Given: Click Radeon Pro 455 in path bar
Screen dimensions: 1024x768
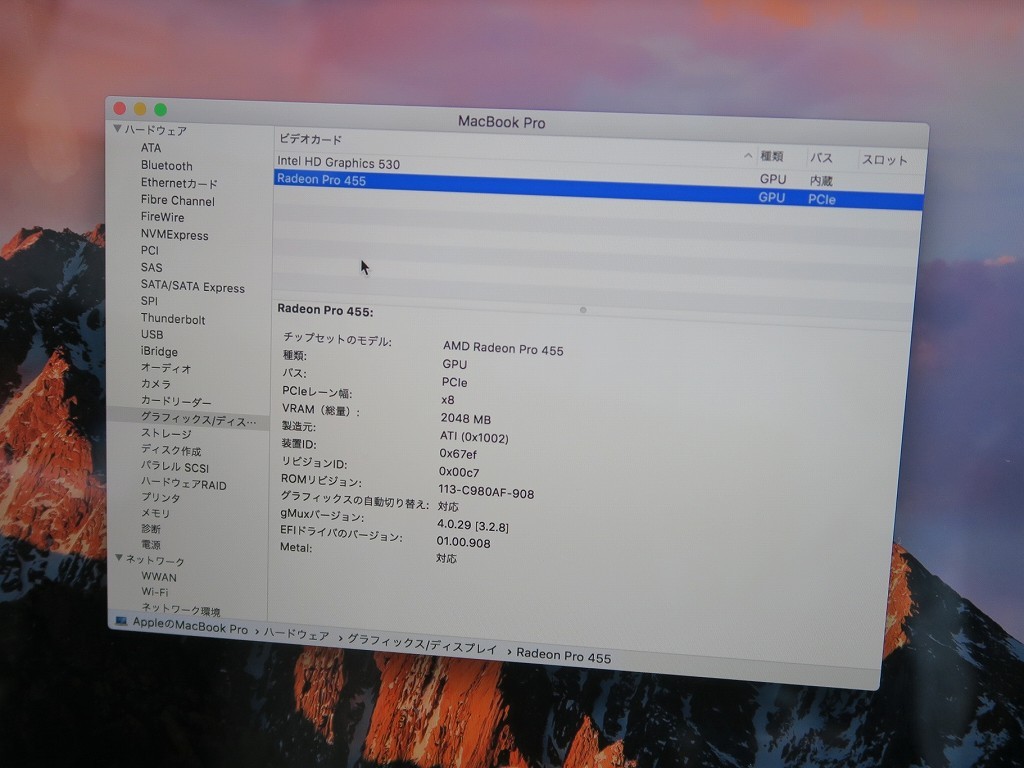Looking at the screenshot, I should (x=564, y=655).
